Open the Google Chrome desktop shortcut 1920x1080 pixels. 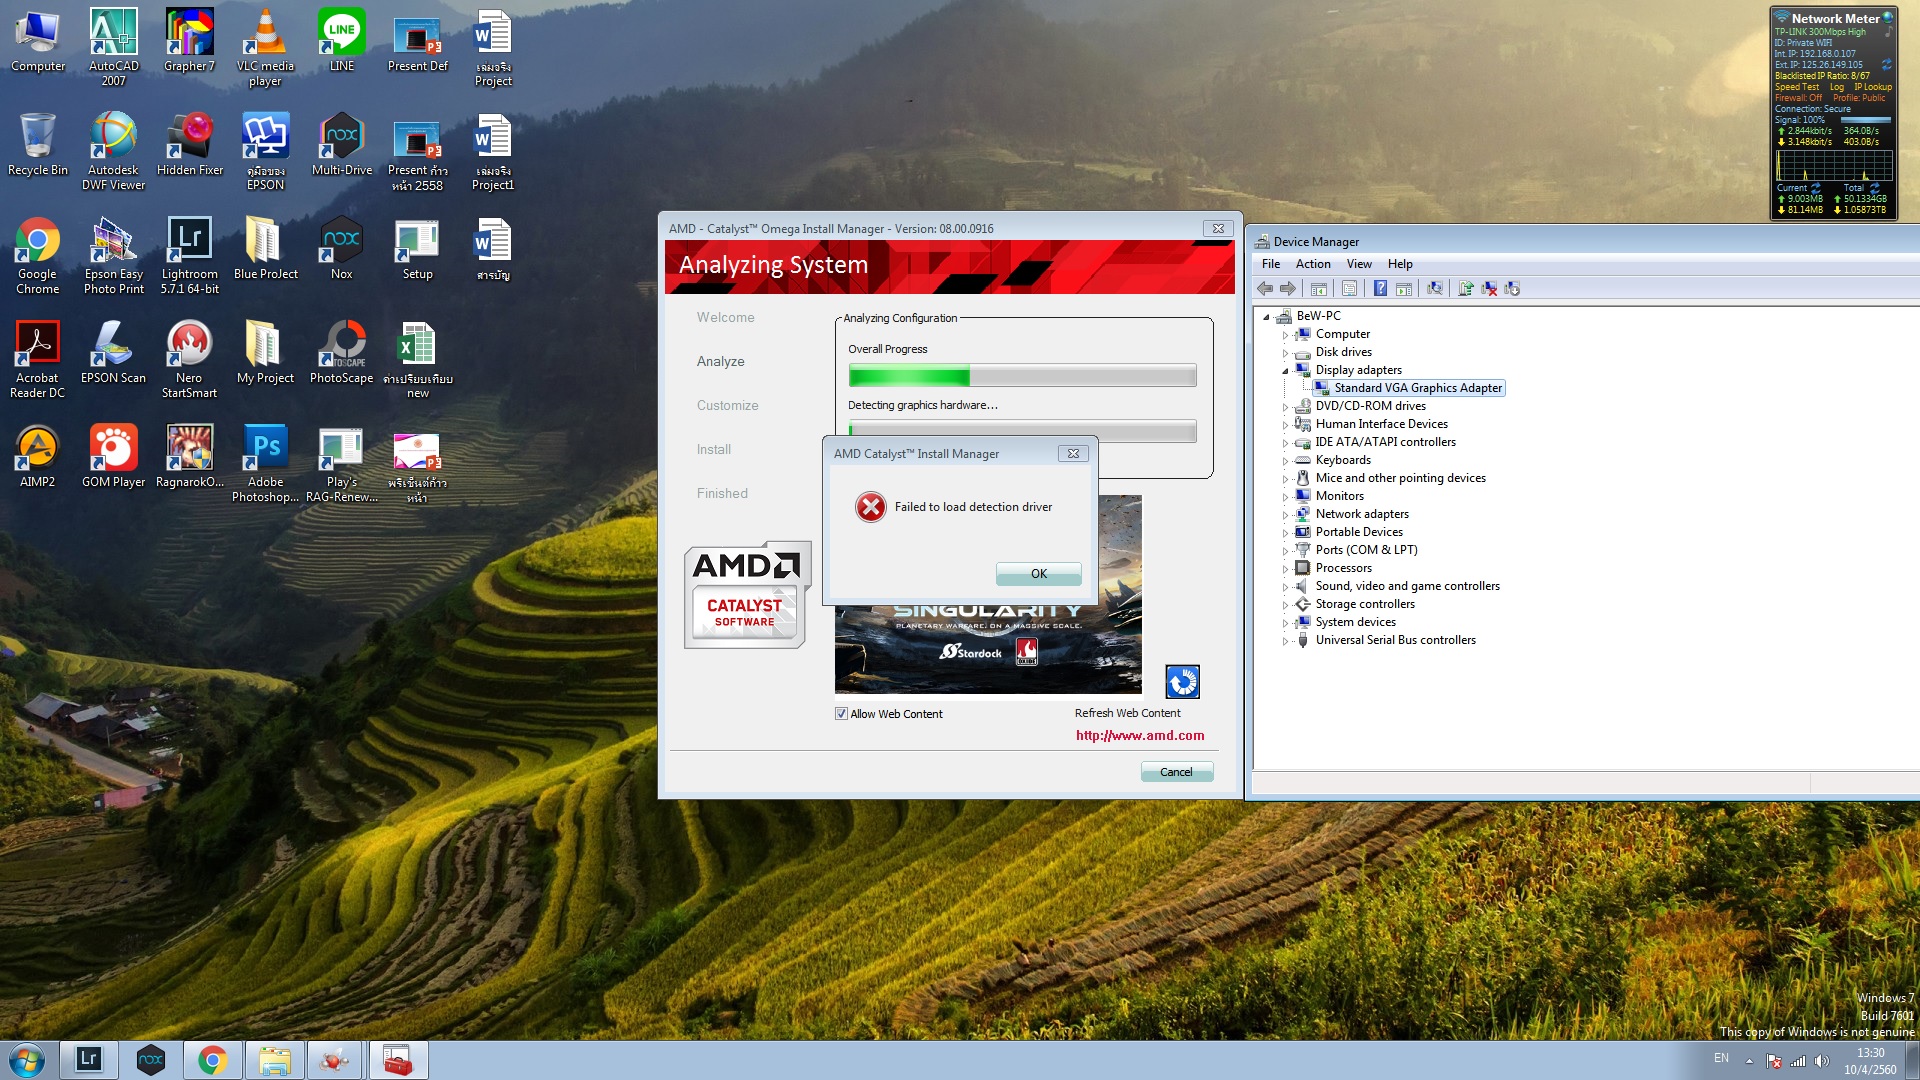(x=37, y=256)
